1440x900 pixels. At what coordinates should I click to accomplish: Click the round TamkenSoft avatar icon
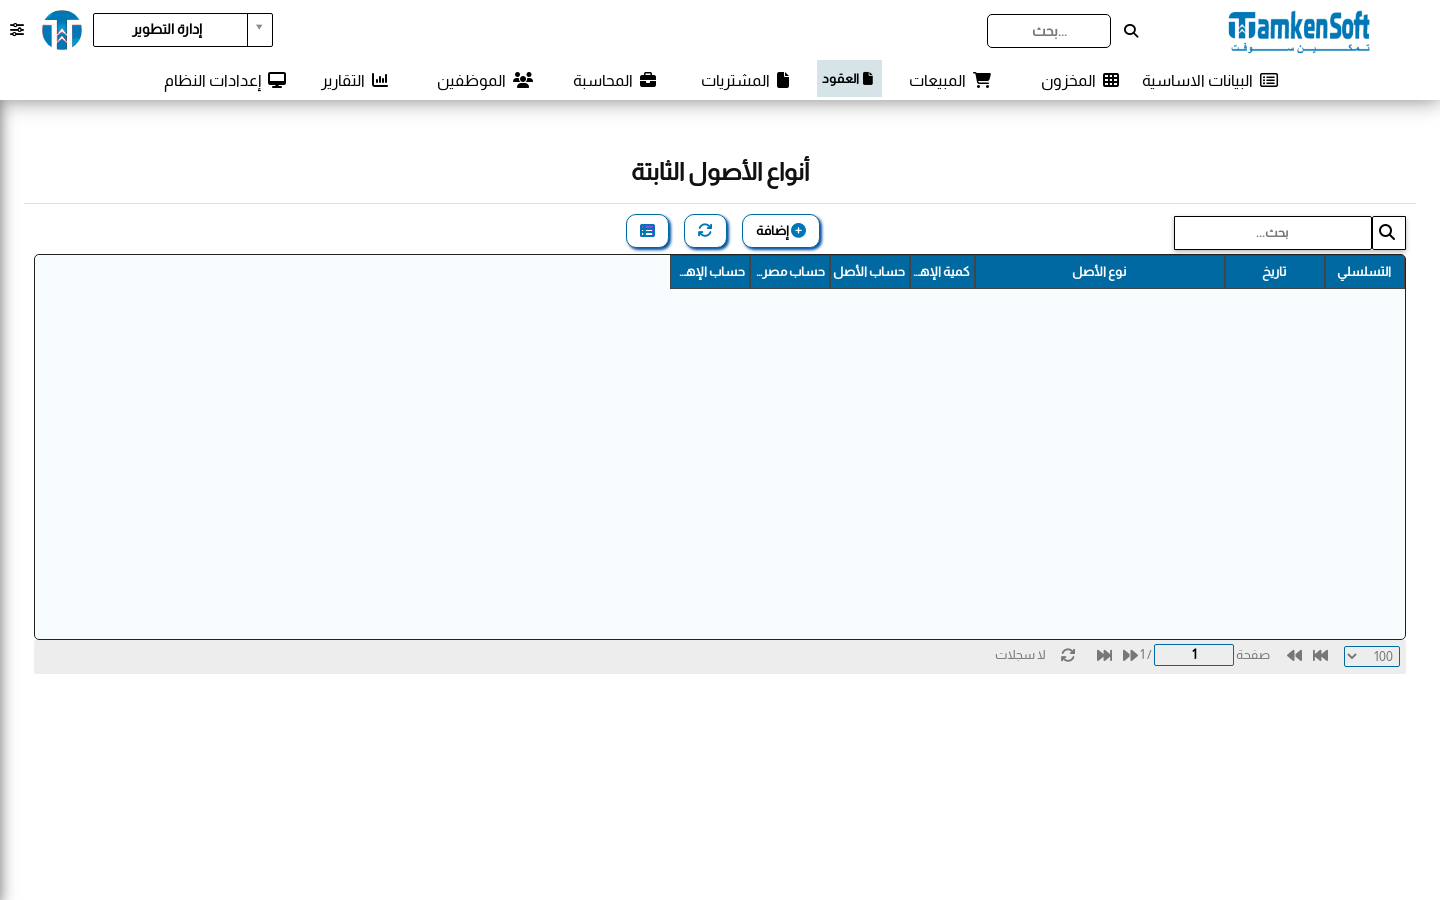pyautogui.click(x=62, y=30)
